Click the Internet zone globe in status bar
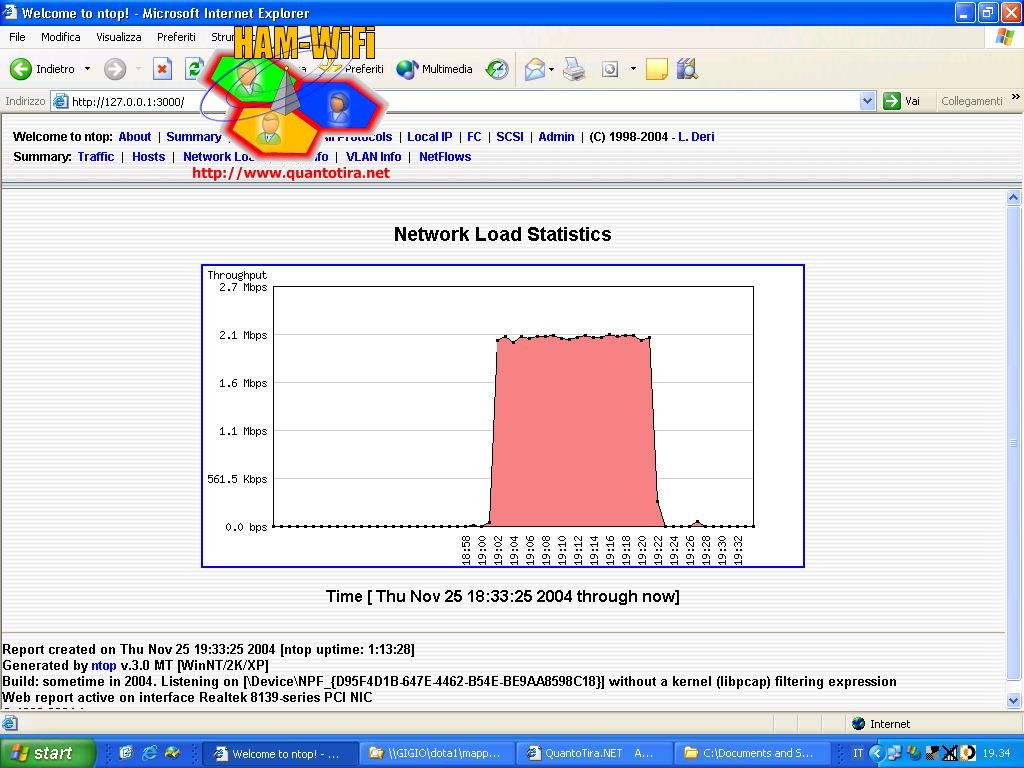The image size is (1024, 768). 859,724
